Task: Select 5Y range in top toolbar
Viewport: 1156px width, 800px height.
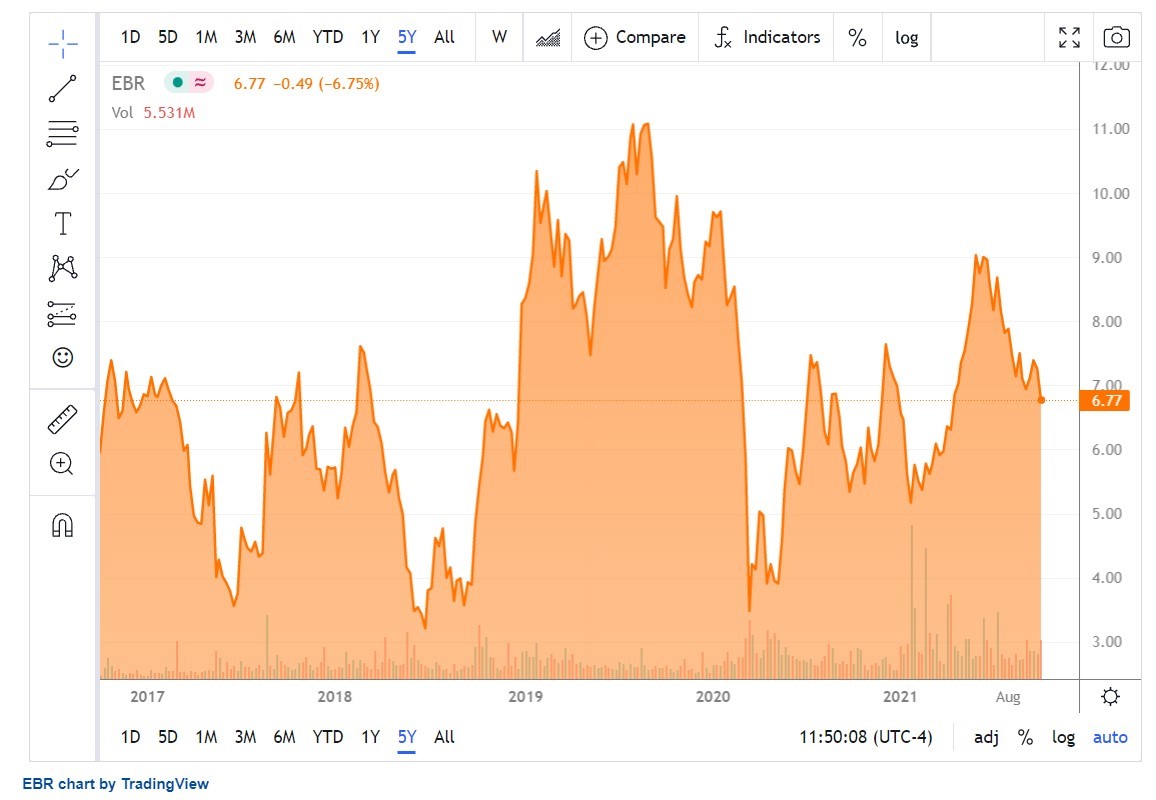Action: click(x=407, y=37)
